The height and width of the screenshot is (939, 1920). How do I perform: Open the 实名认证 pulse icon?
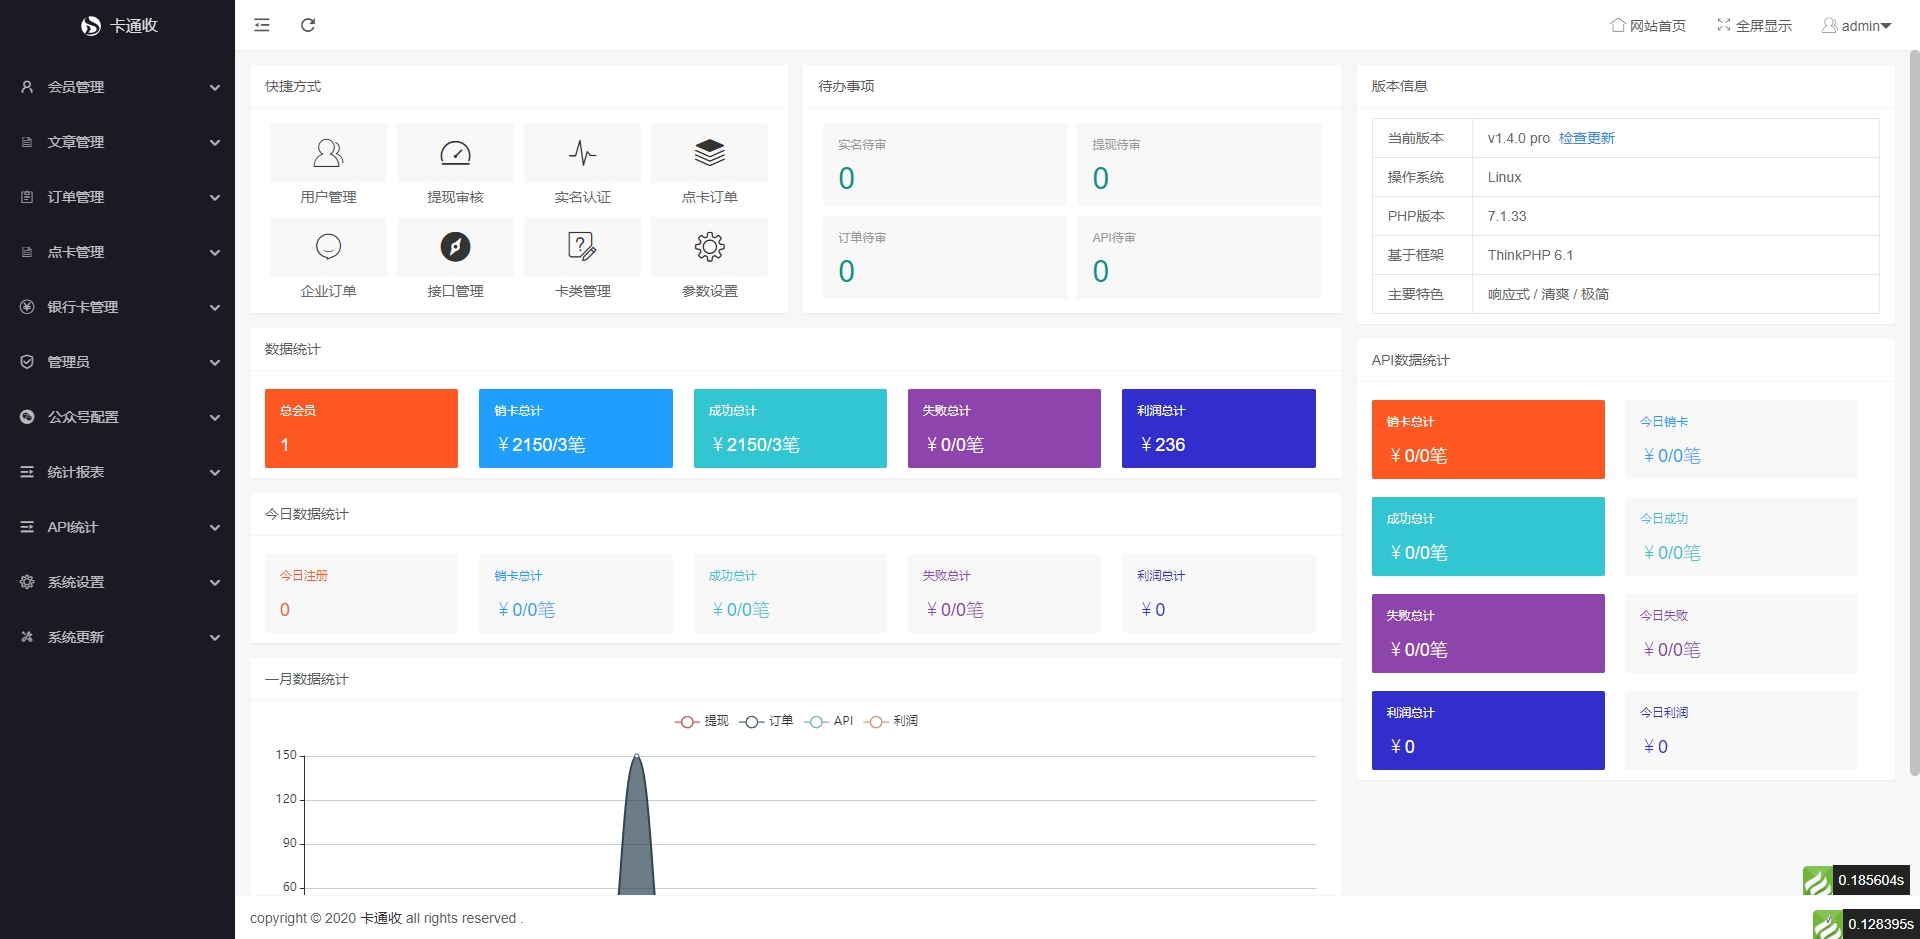(x=582, y=153)
